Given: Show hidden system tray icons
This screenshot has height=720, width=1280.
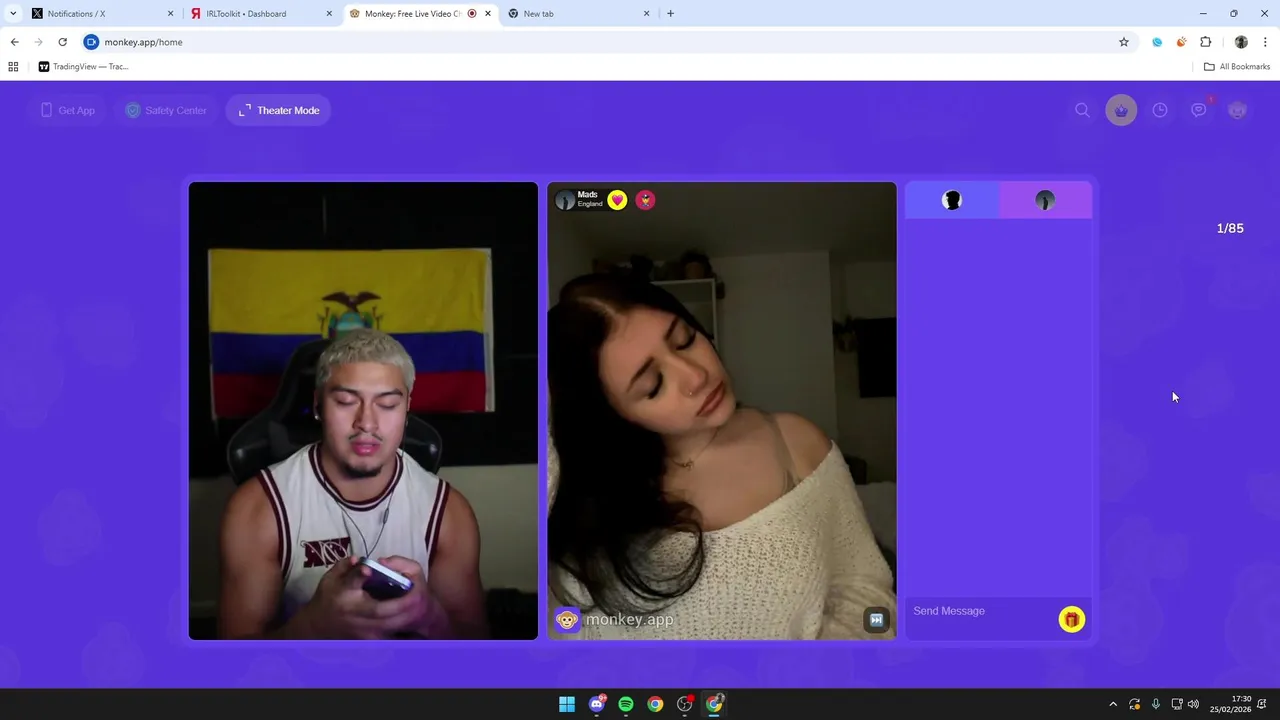Looking at the screenshot, I should click(x=1113, y=704).
